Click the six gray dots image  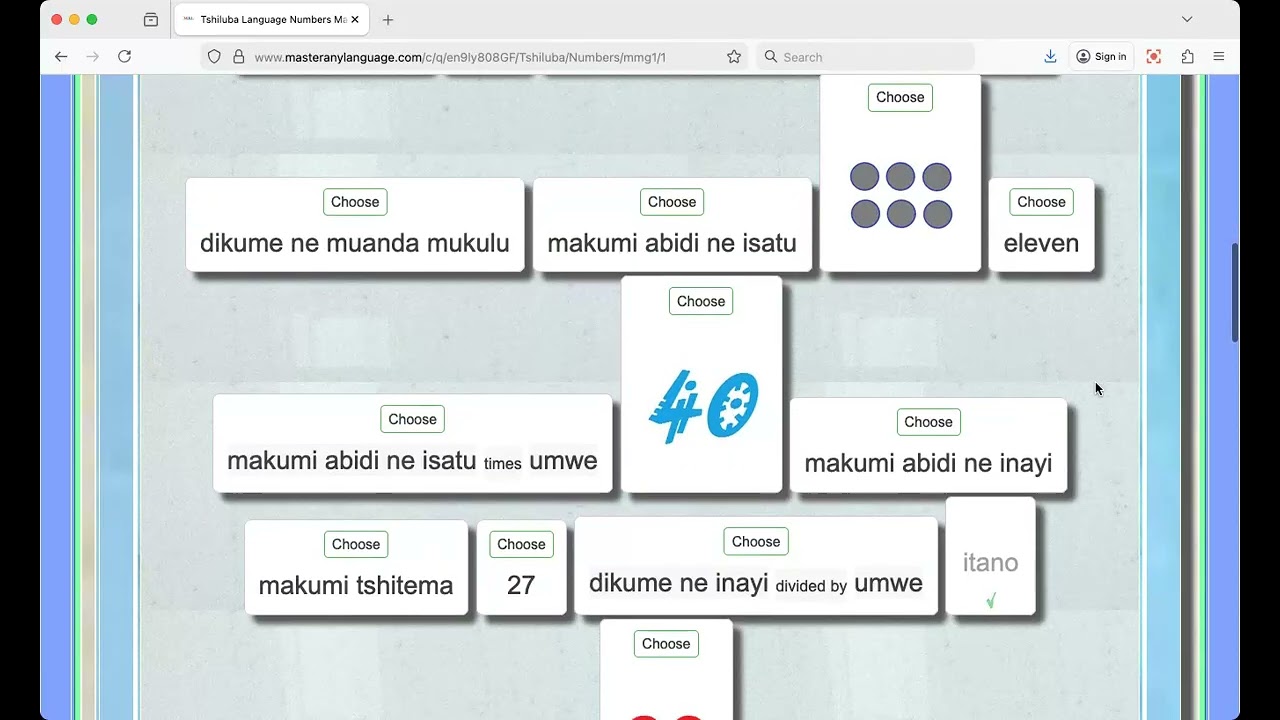pyautogui.click(x=901, y=195)
